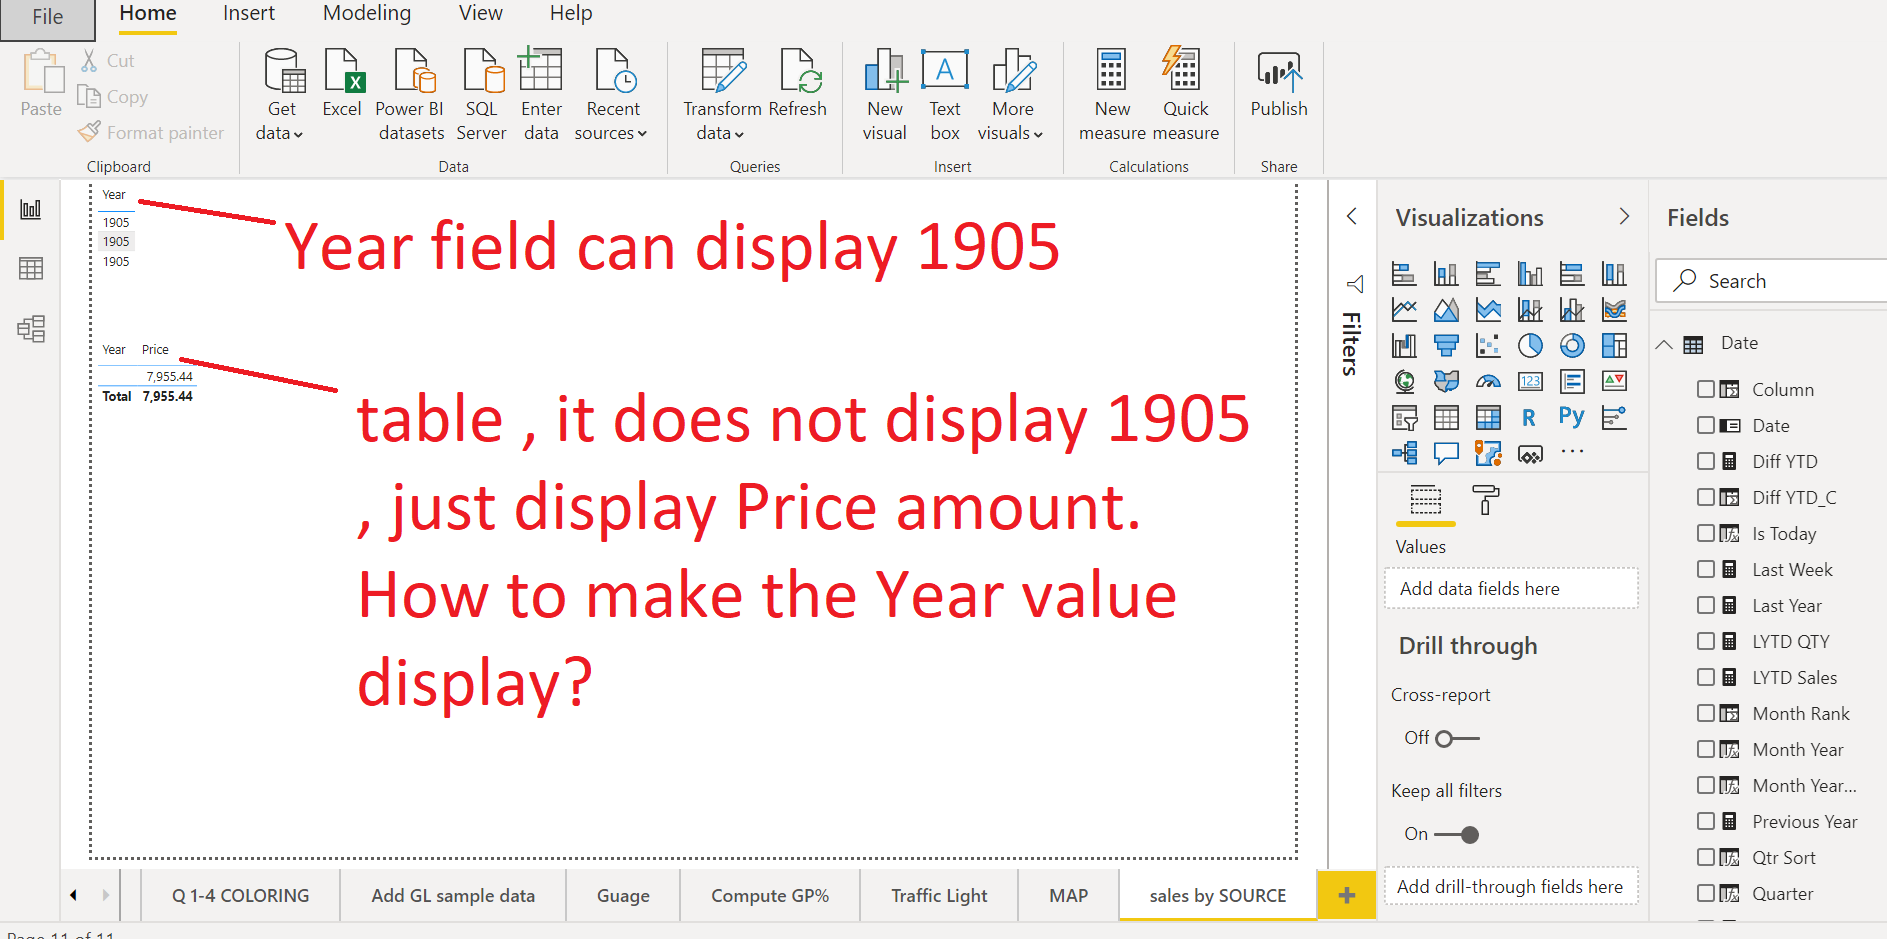Open the Recent sources dropdown
1887x939 pixels.
(x=612, y=95)
